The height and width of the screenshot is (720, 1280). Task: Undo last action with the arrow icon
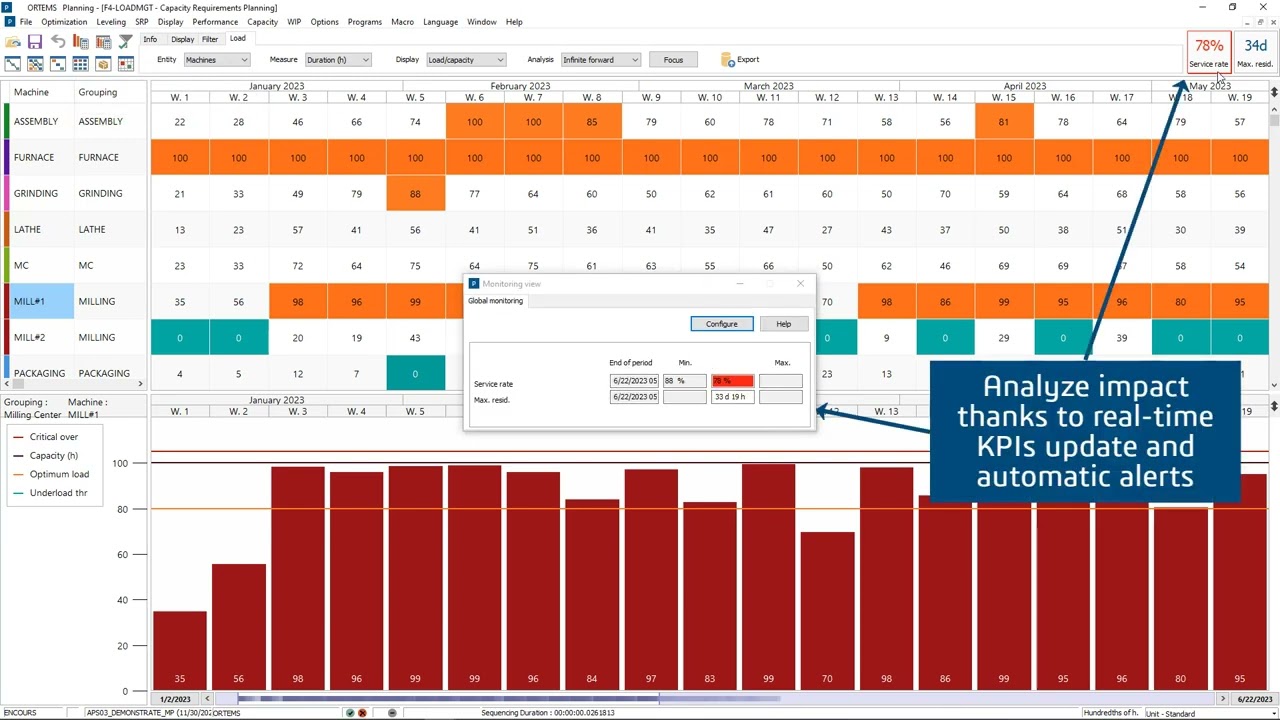[58, 42]
